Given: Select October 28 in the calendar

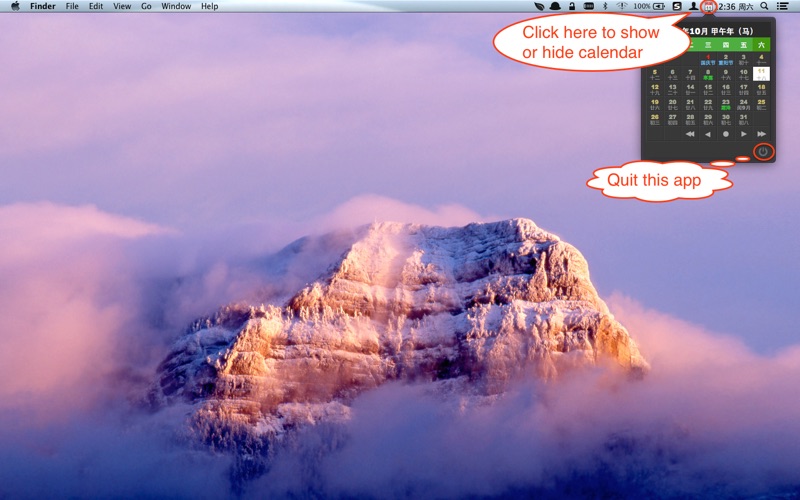Looking at the screenshot, I should pos(690,119).
